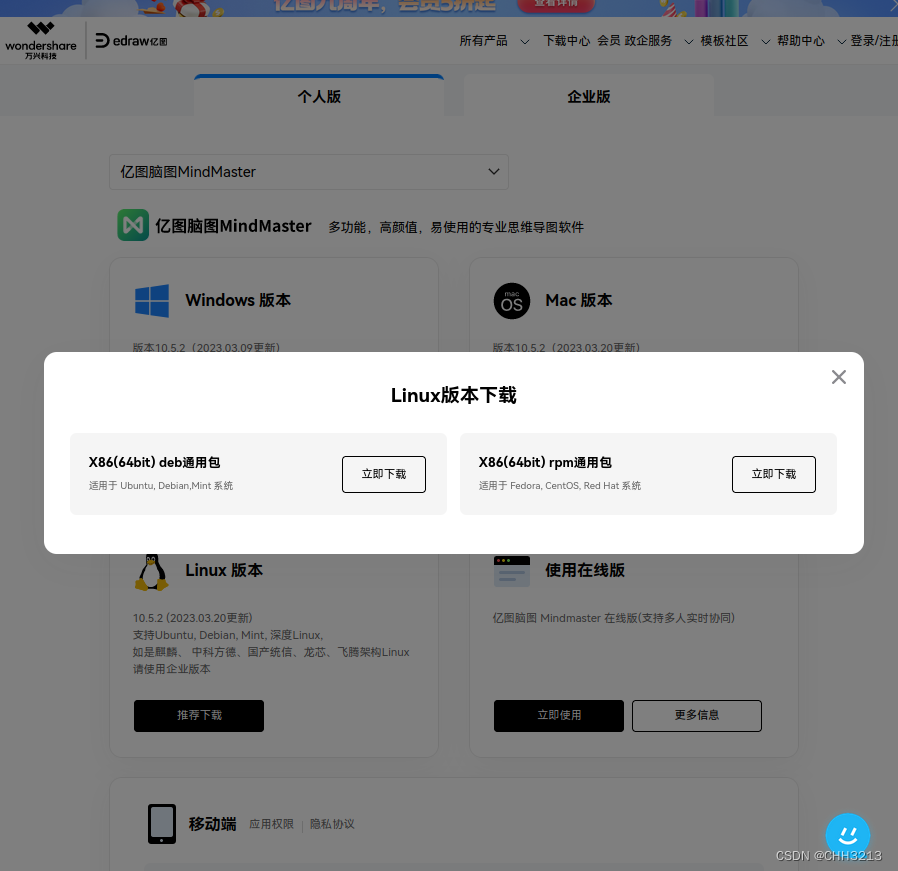898x871 pixels.
Task: Expand the 政企服务 chevron arrow
Action: point(688,41)
